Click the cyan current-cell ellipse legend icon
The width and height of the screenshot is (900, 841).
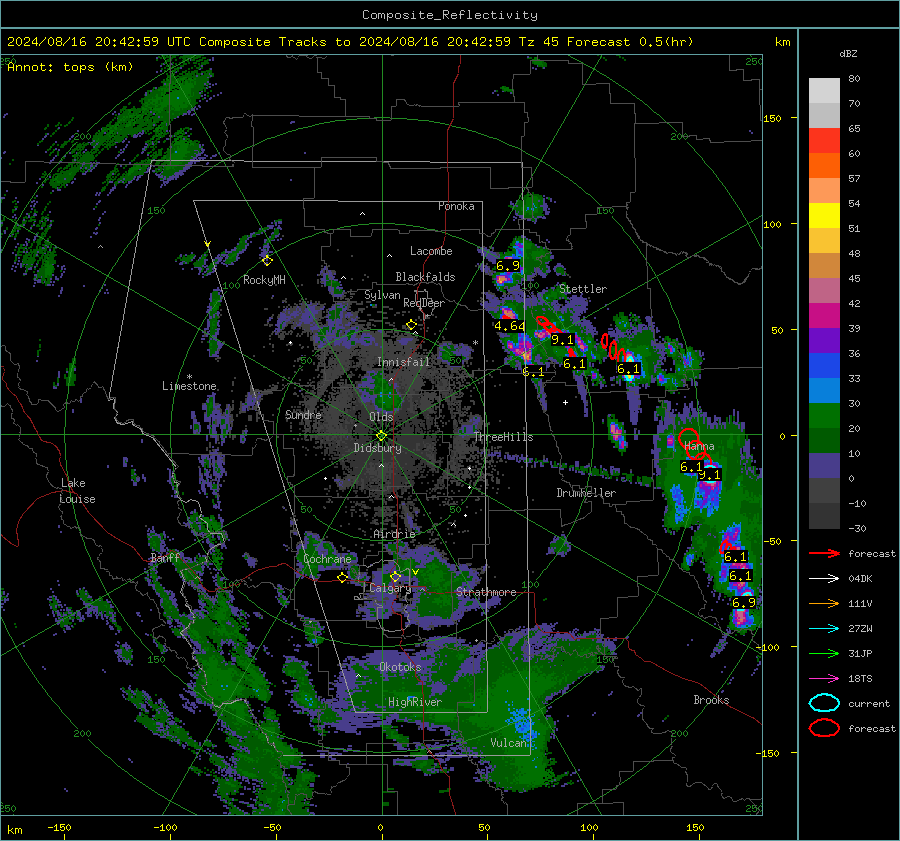[x=824, y=703]
